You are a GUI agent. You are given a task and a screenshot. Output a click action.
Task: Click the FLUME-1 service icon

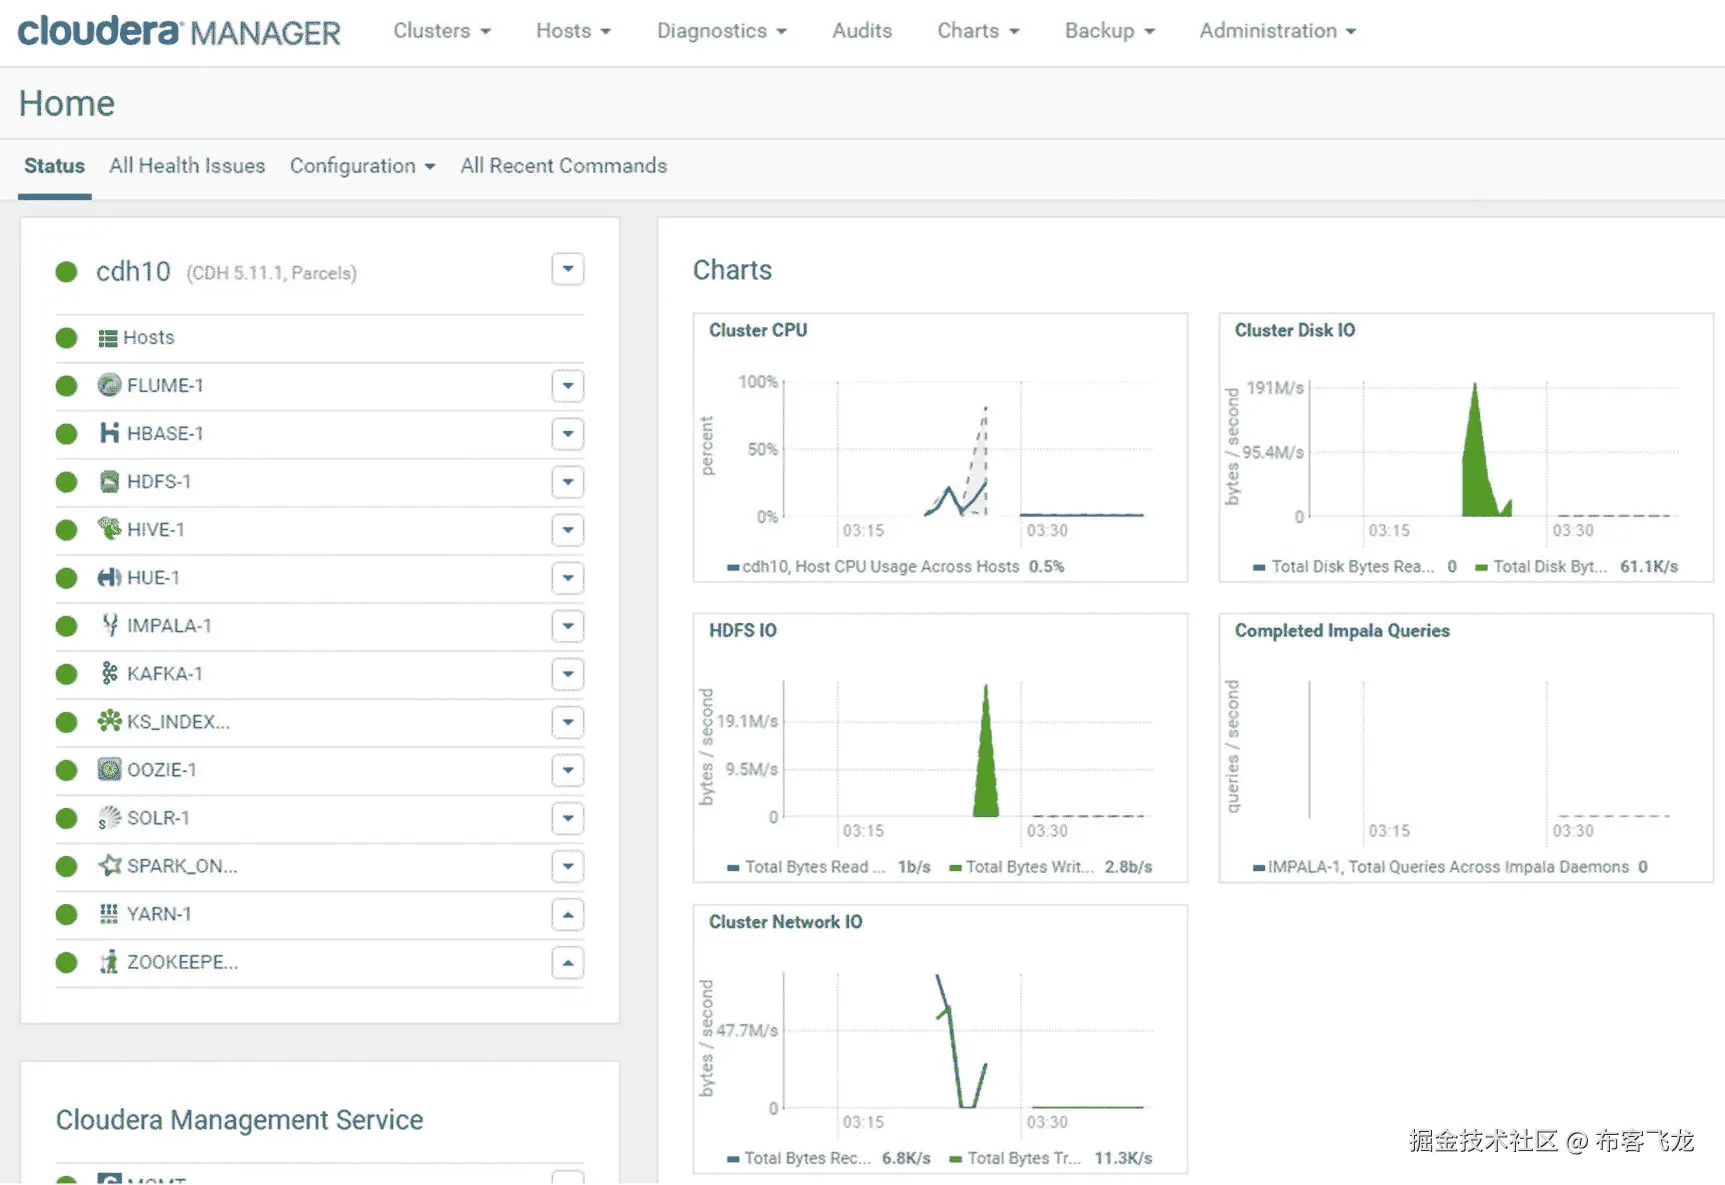[109, 385]
